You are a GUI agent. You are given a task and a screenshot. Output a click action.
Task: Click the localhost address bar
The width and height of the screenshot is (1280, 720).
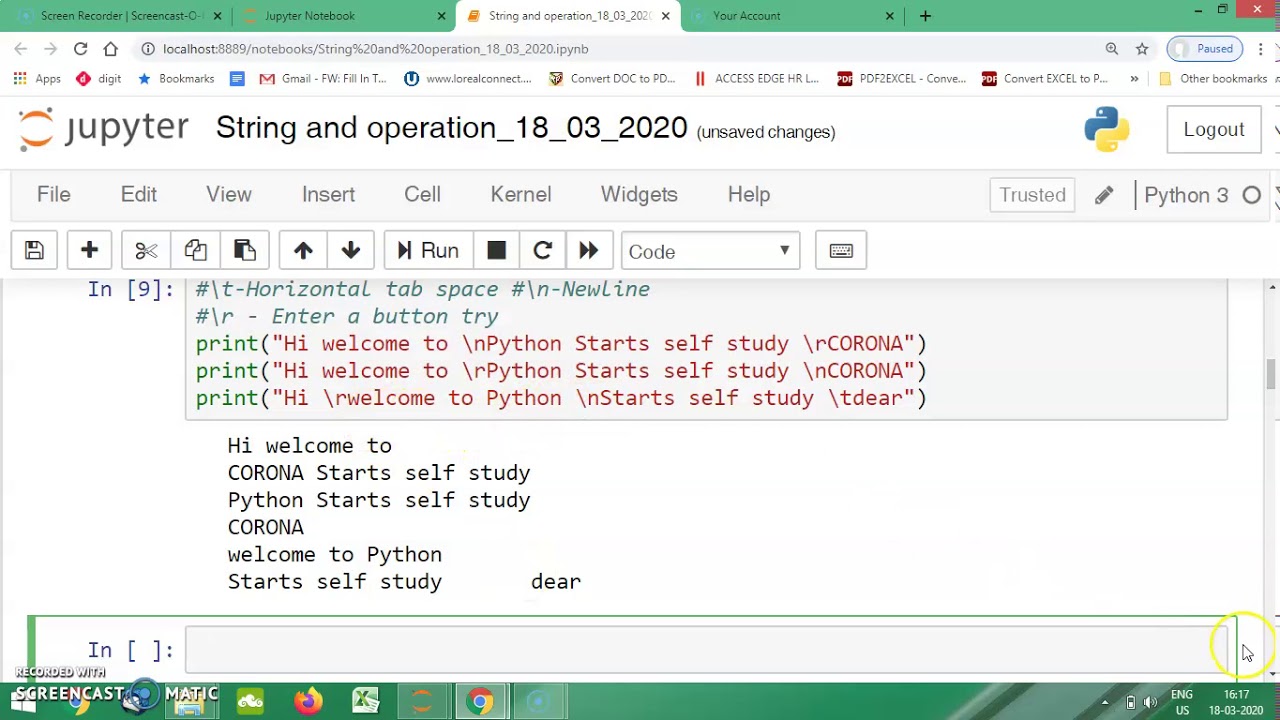[x=620, y=48]
